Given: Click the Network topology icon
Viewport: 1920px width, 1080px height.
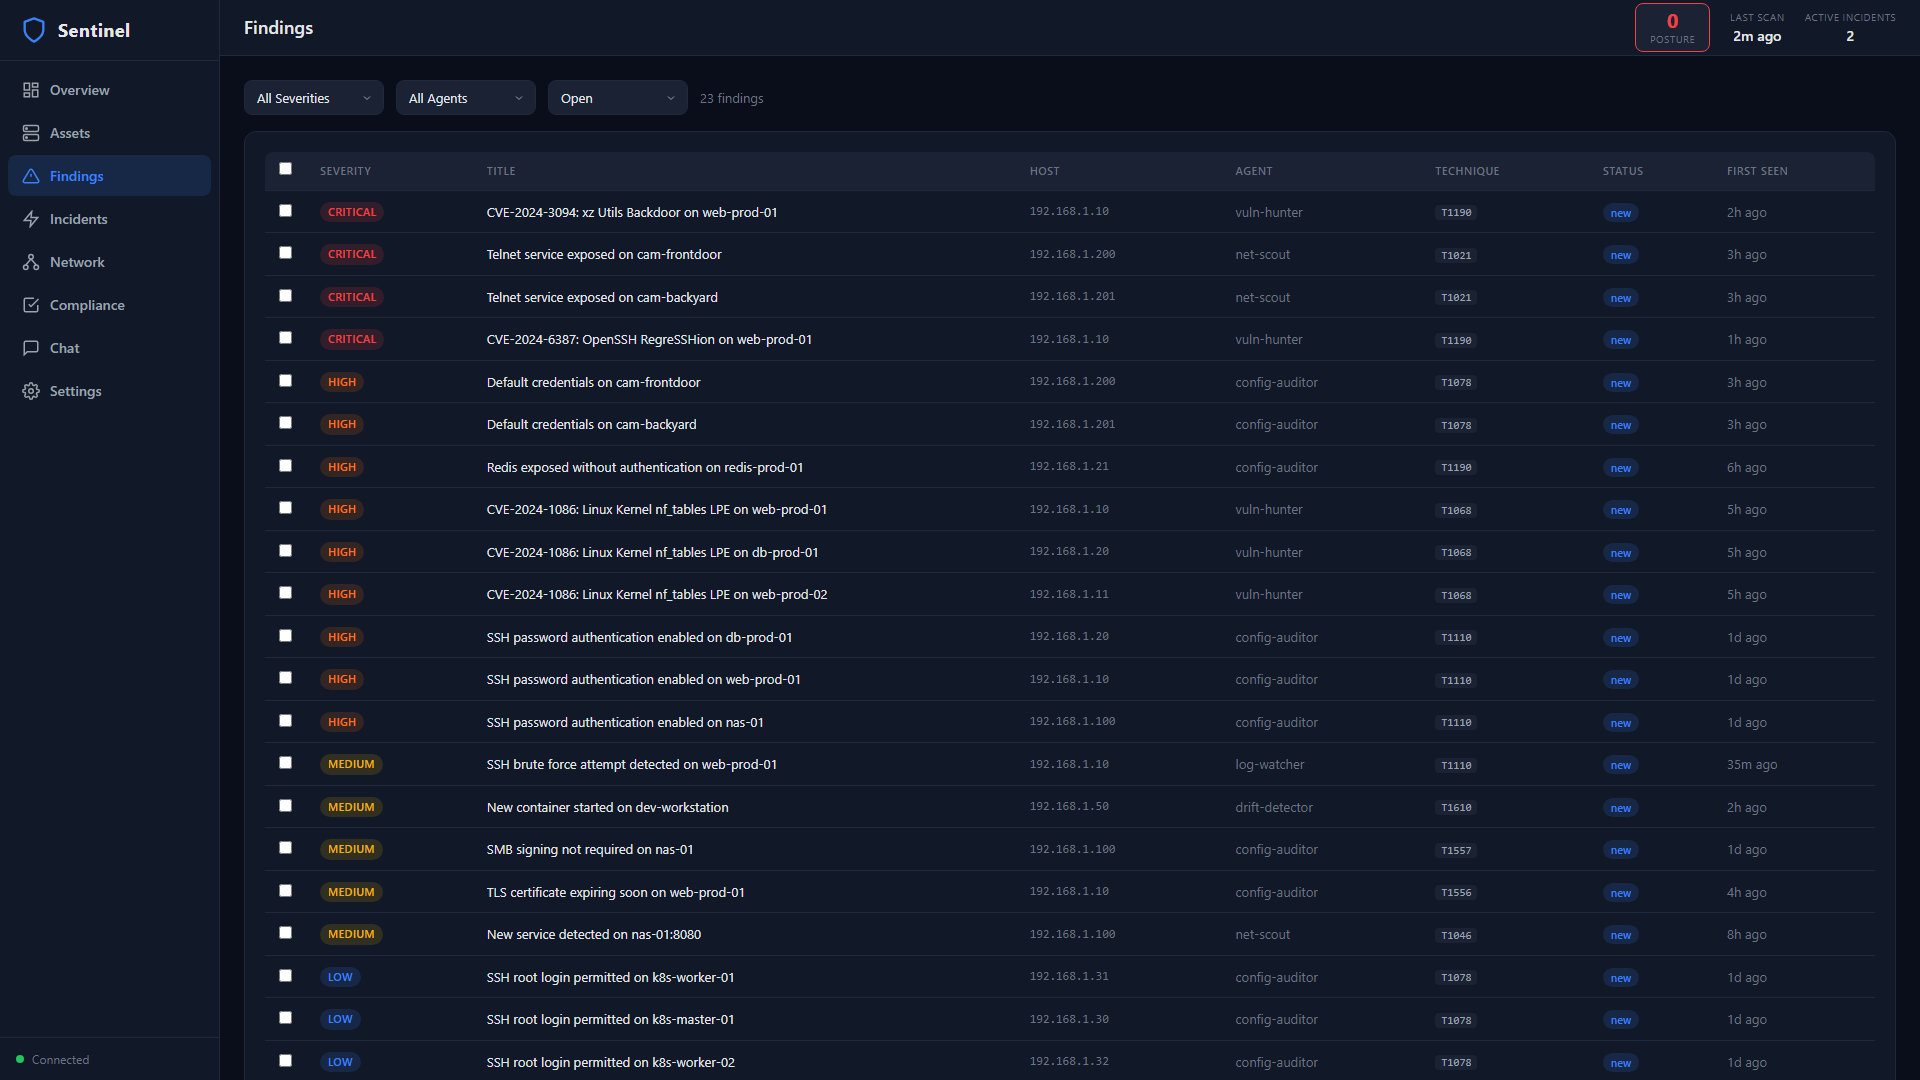Looking at the screenshot, I should (x=31, y=262).
